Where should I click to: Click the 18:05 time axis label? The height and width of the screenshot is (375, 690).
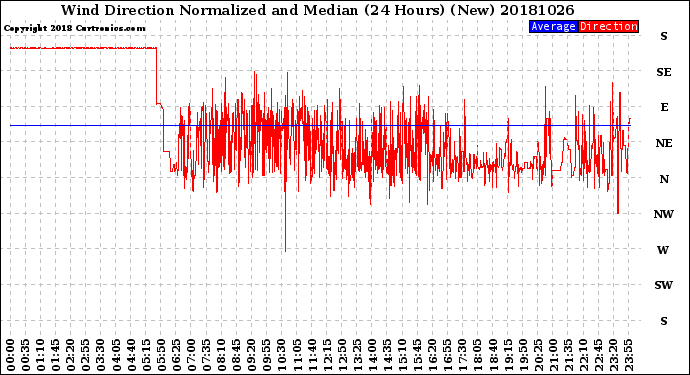click(x=477, y=355)
